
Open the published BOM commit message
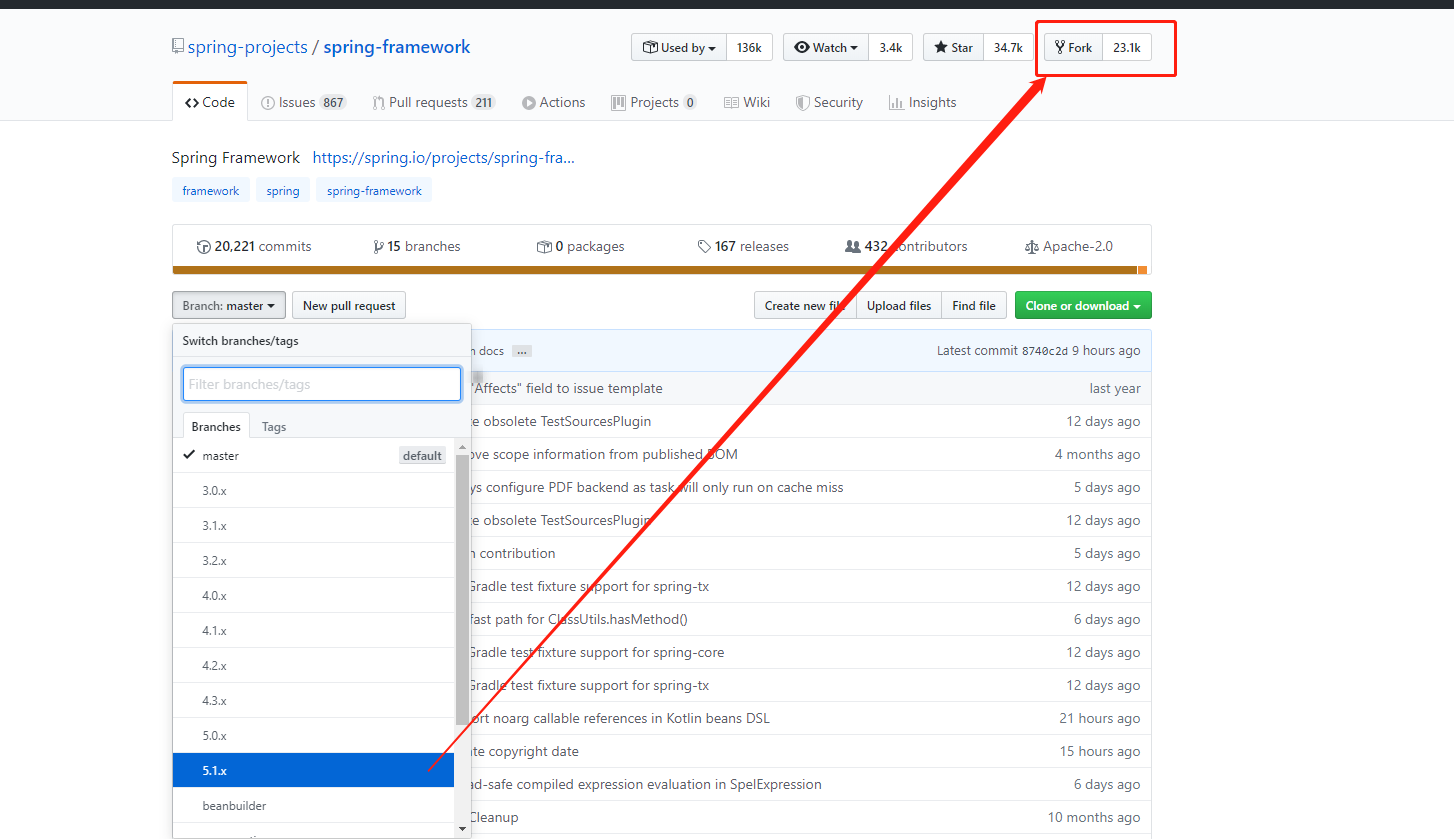tap(604, 454)
